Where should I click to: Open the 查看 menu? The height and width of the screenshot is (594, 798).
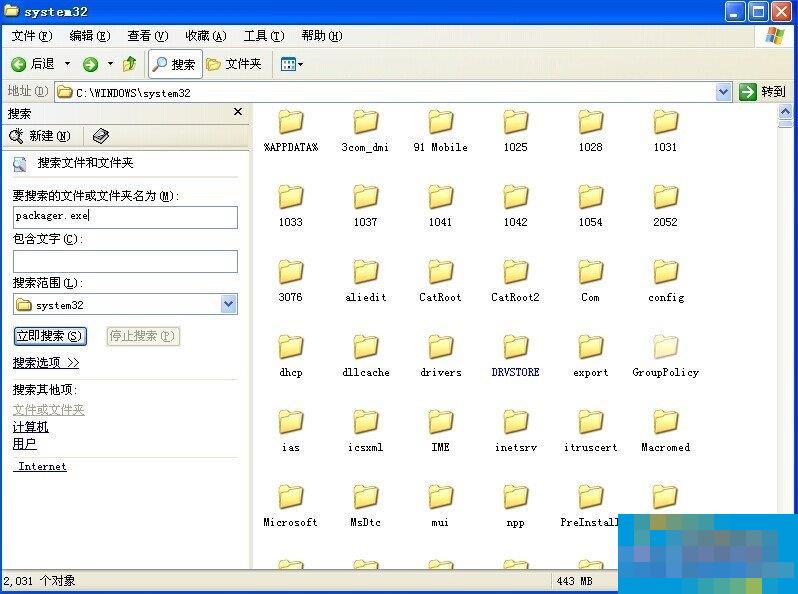(x=148, y=36)
